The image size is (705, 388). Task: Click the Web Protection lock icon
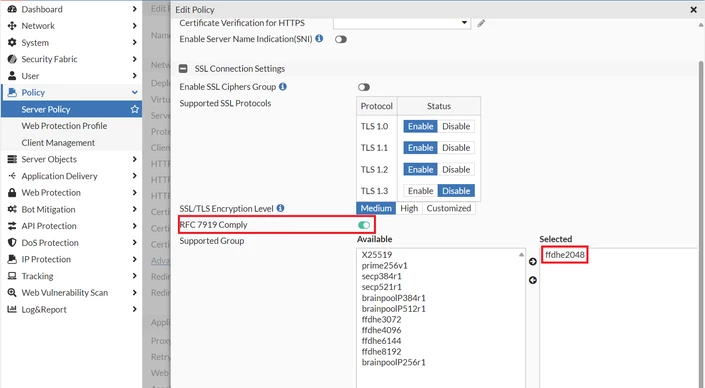[12, 192]
